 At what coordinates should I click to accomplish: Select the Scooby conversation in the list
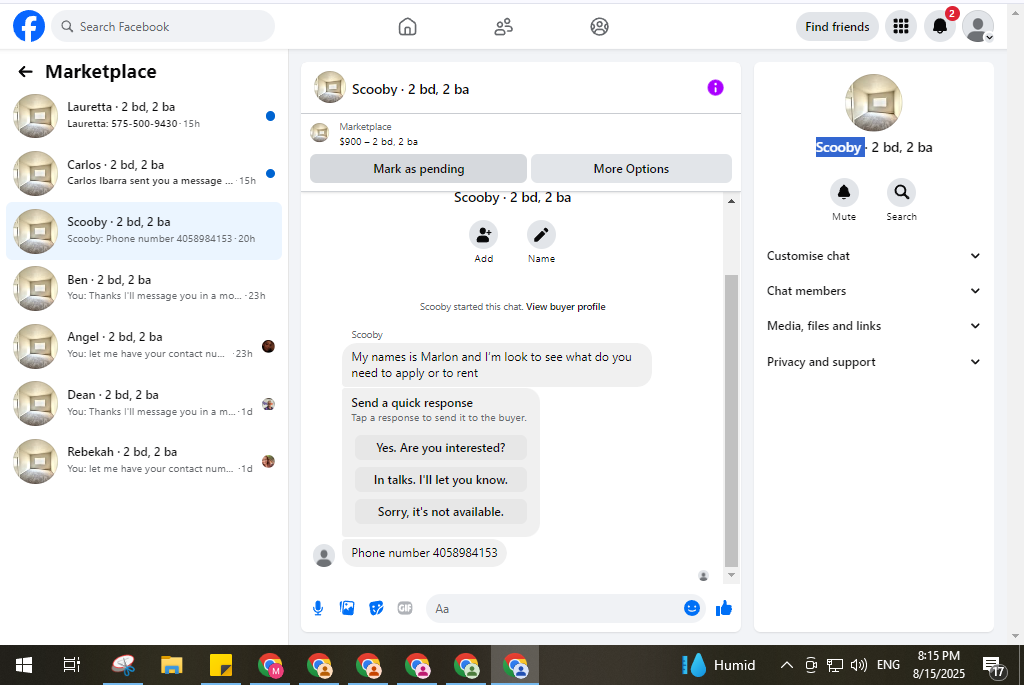(144, 231)
